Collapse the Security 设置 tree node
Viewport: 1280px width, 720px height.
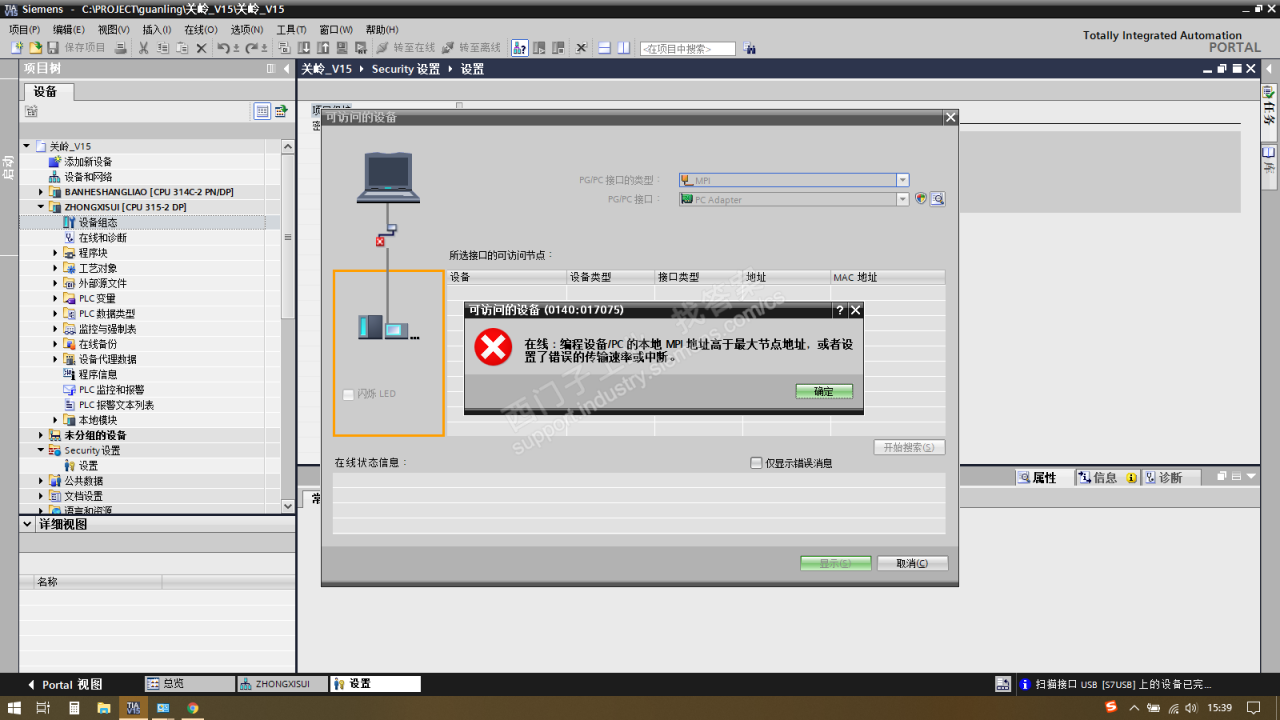click(x=41, y=450)
